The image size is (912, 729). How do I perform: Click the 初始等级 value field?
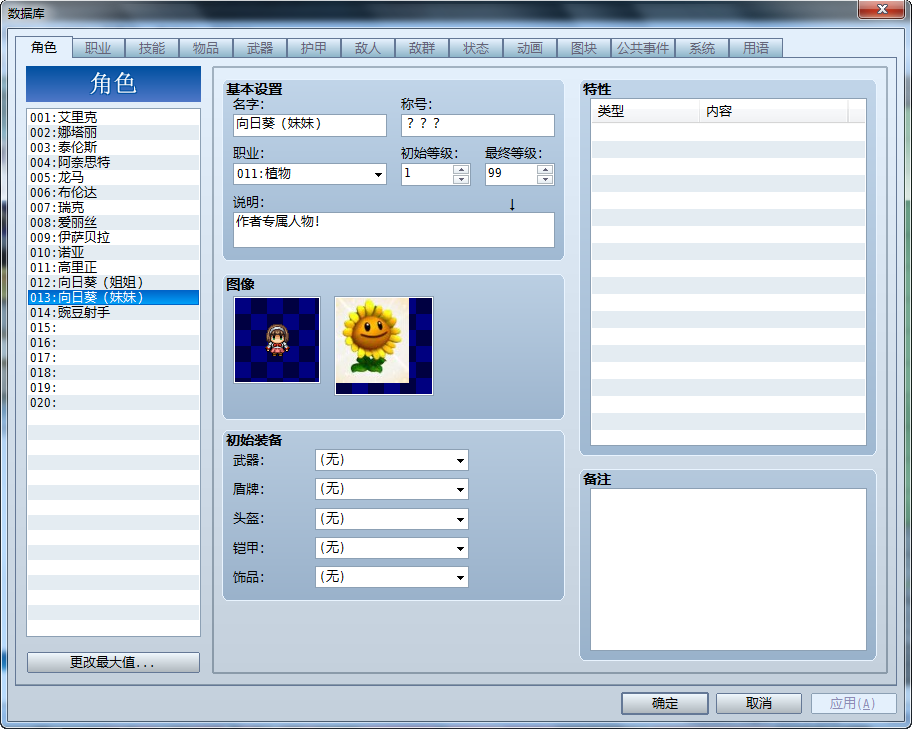428,174
